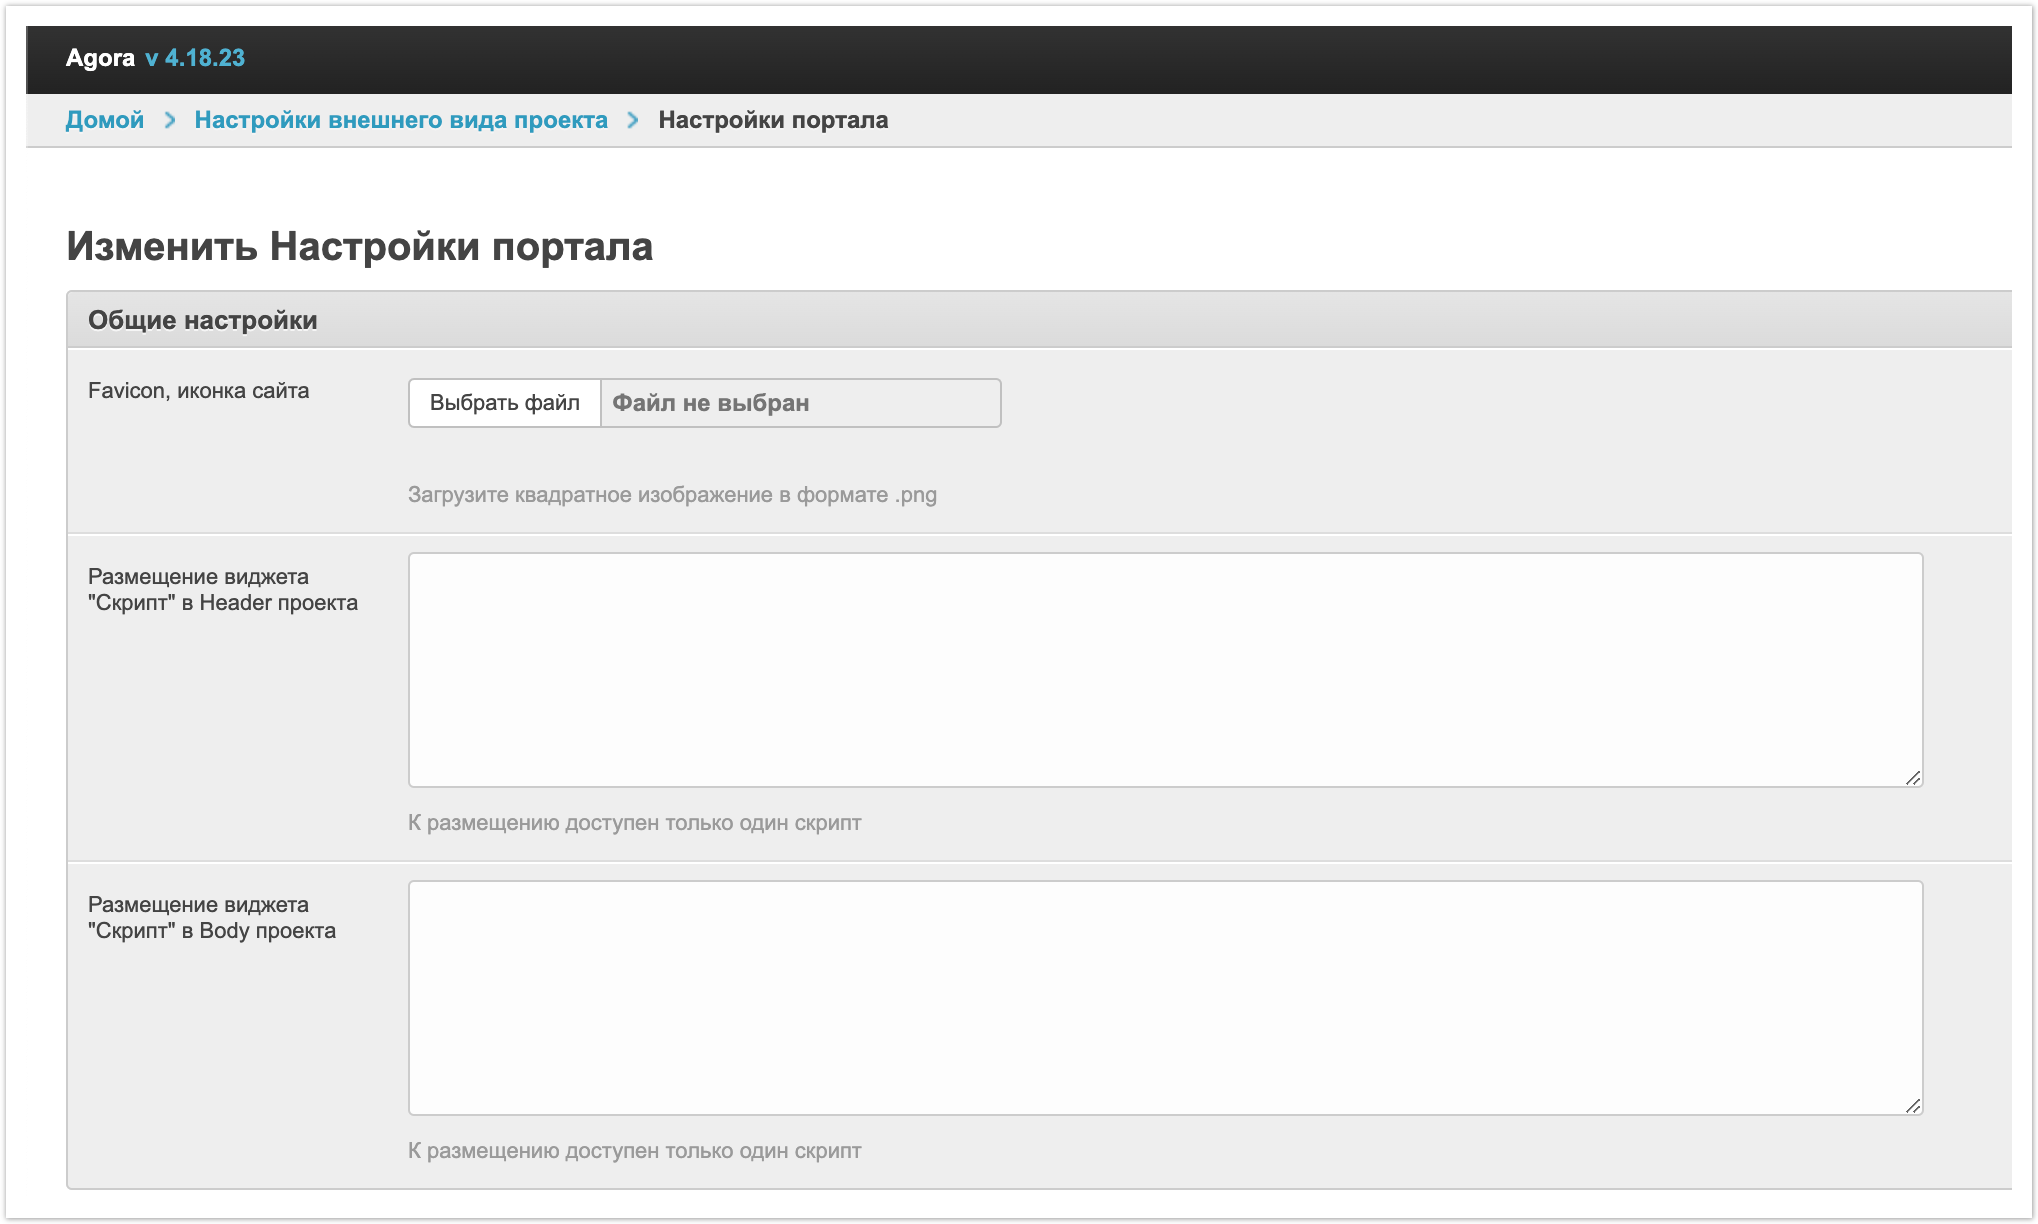
Task: Grab the Body textarea resize handle
Action: pyautogui.click(x=1912, y=1105)
